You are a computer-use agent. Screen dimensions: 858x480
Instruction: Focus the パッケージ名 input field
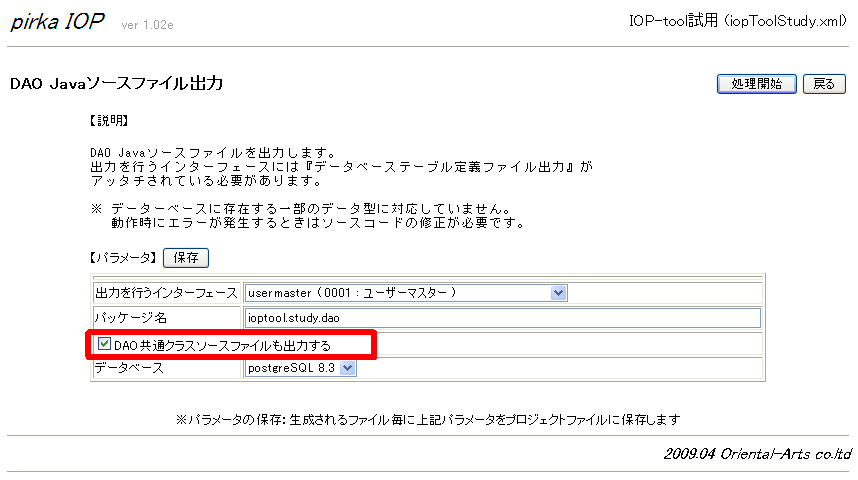click(502, 318)
